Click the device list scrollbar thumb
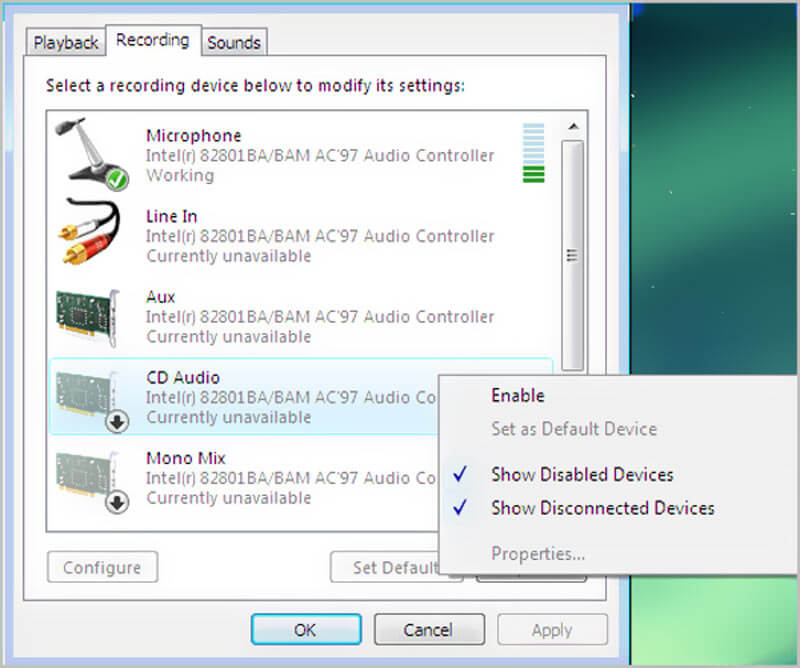The image size is (800, 668). point(572,255)
